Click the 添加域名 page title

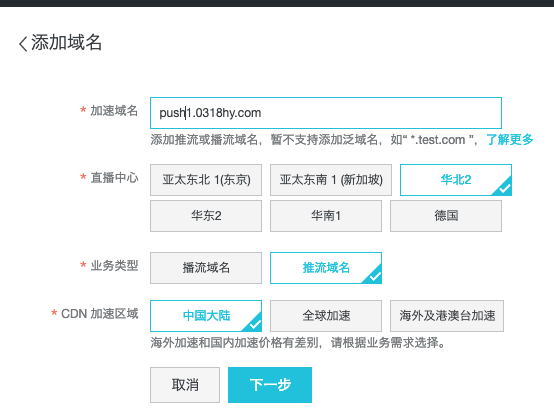[66, 43]
